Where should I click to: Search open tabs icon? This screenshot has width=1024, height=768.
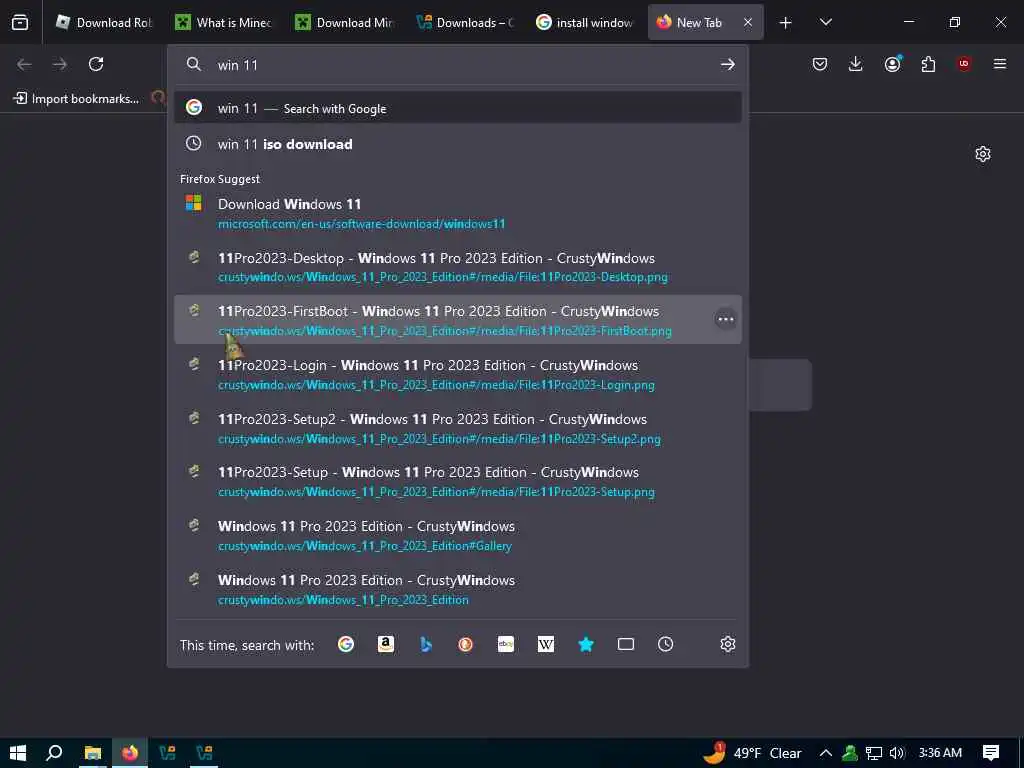(x=626, y=645)
